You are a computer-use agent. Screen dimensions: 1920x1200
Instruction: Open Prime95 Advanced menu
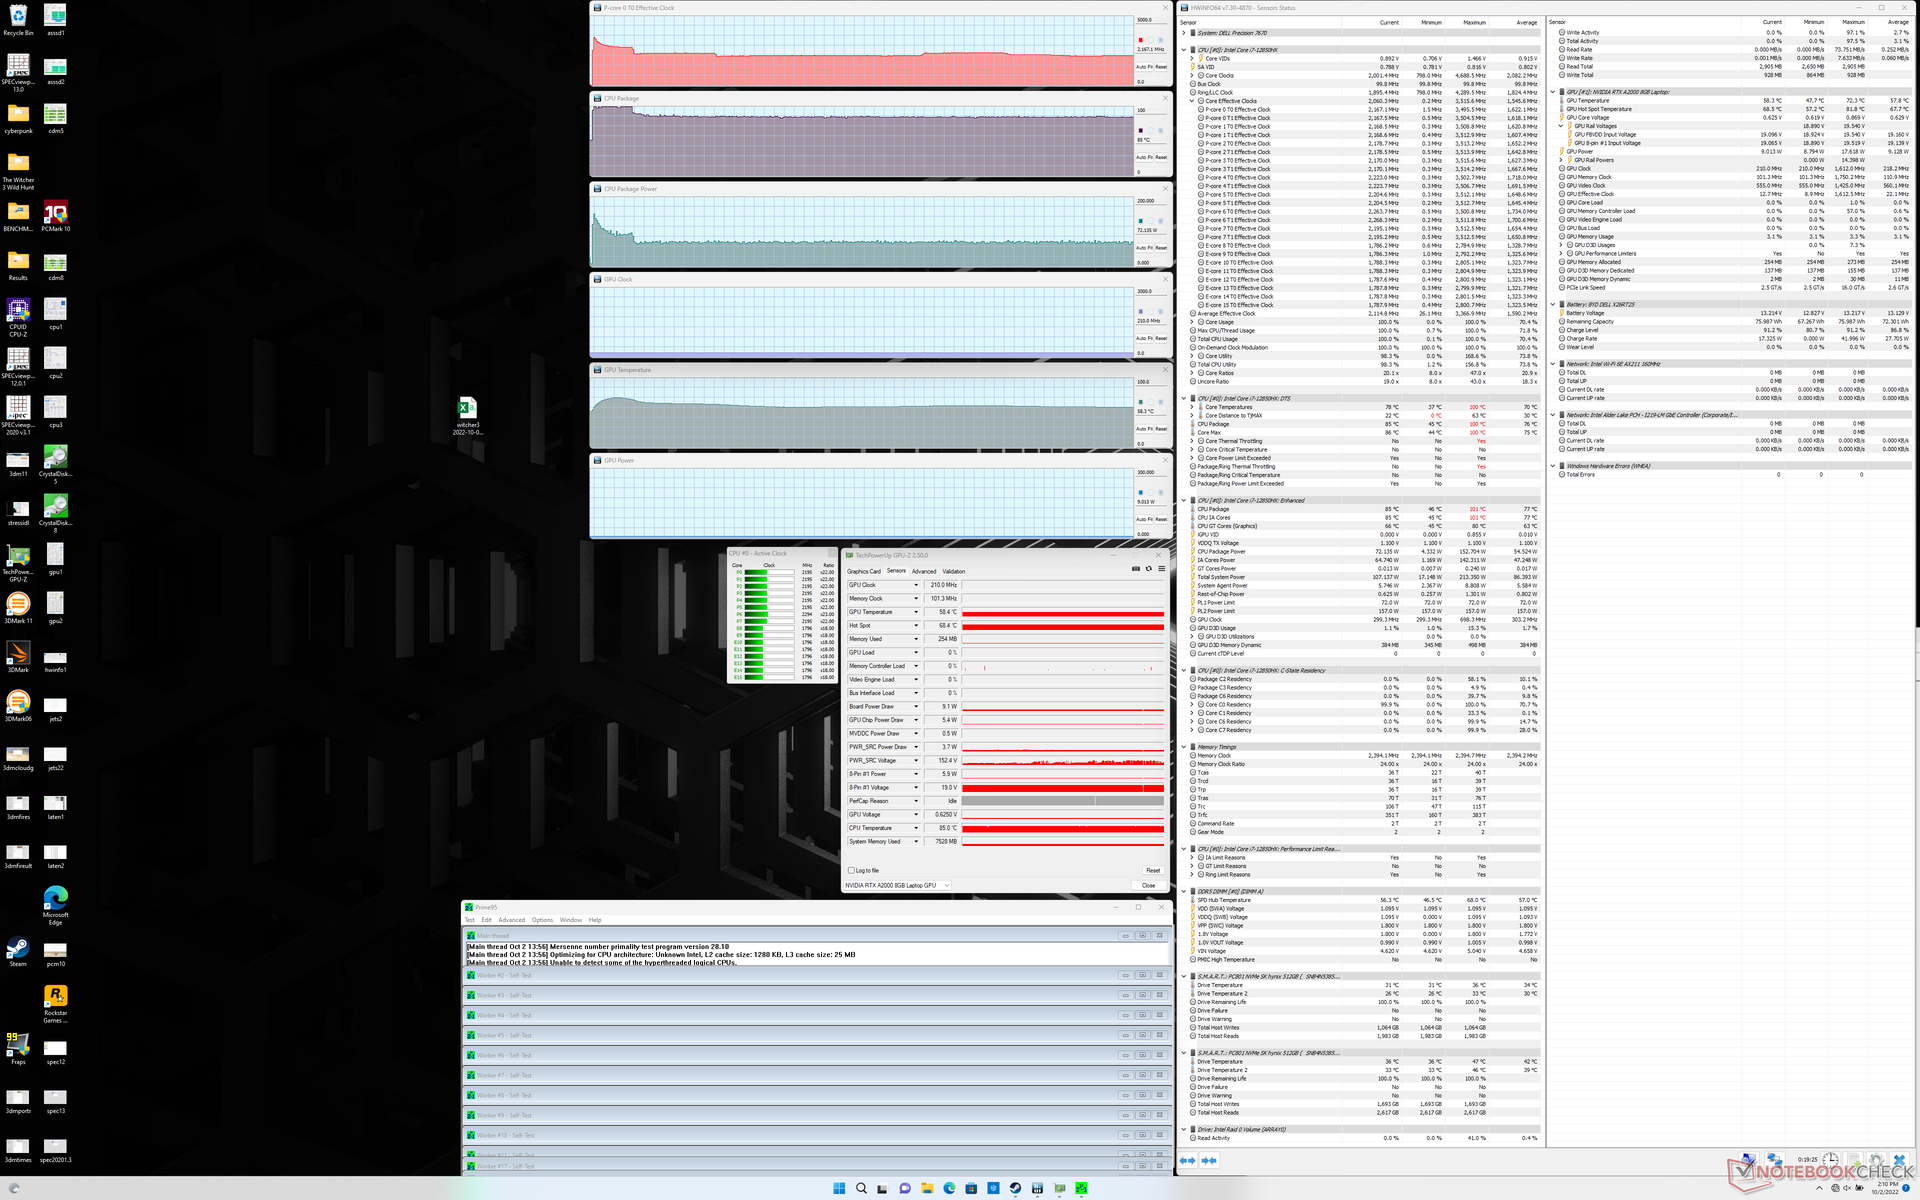[511, 920]
